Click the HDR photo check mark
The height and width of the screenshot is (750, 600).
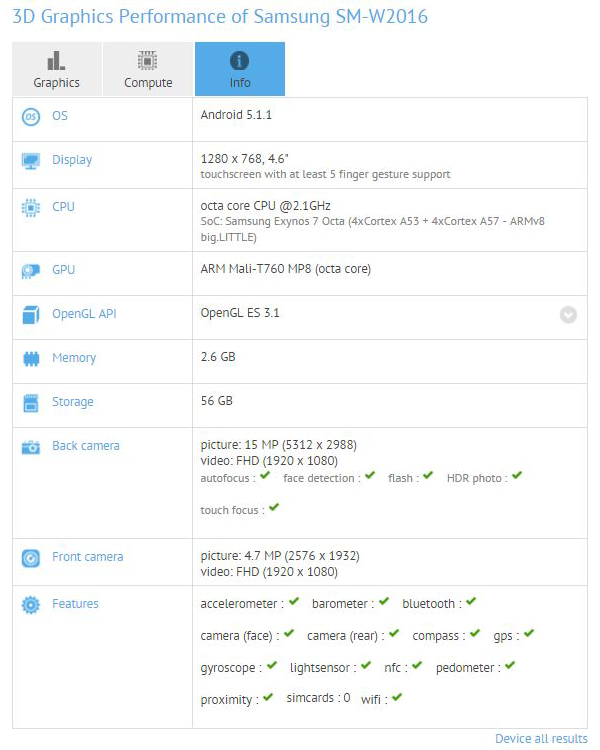coord(517,475)
